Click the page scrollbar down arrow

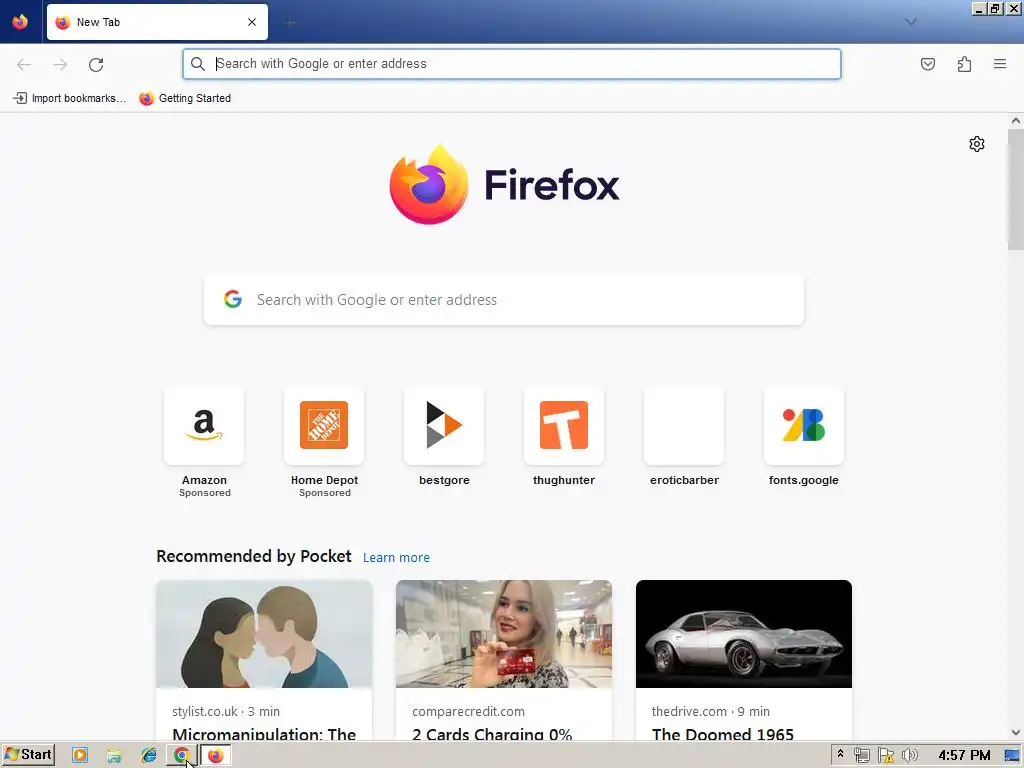click(1016, 733)
